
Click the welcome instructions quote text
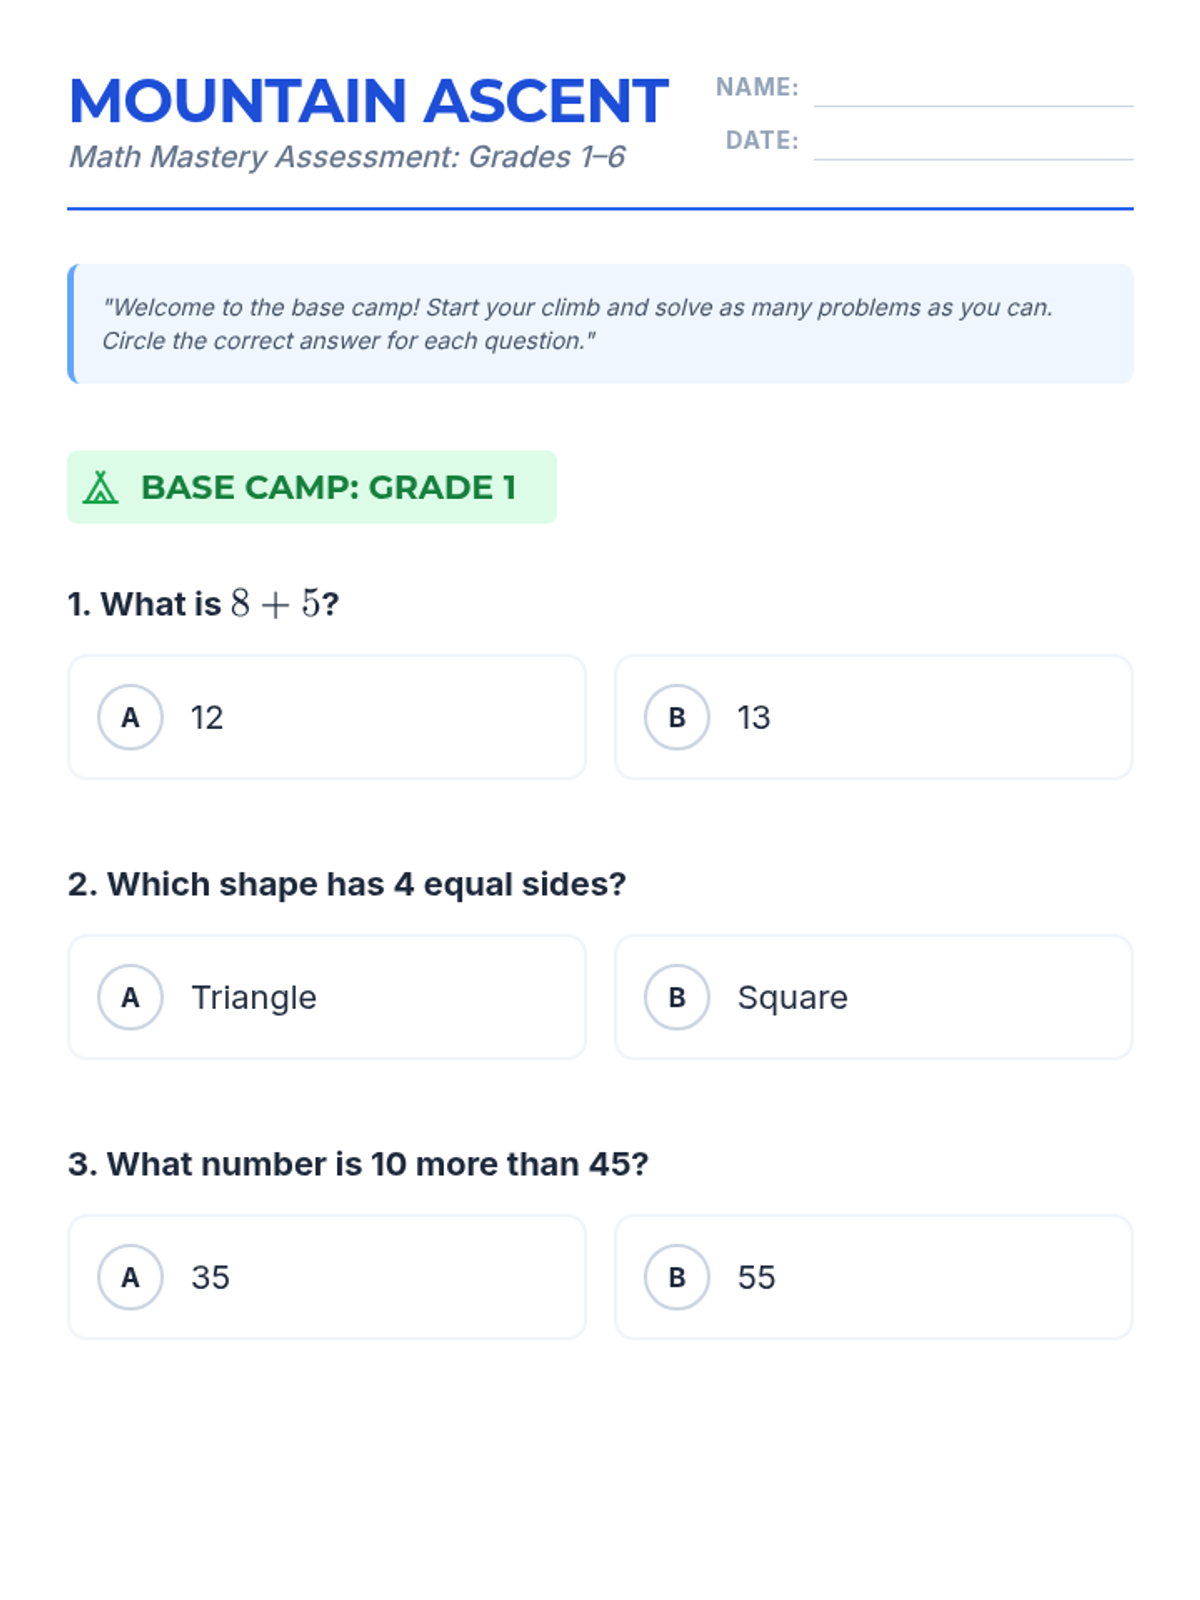click(x=577, y=323)
